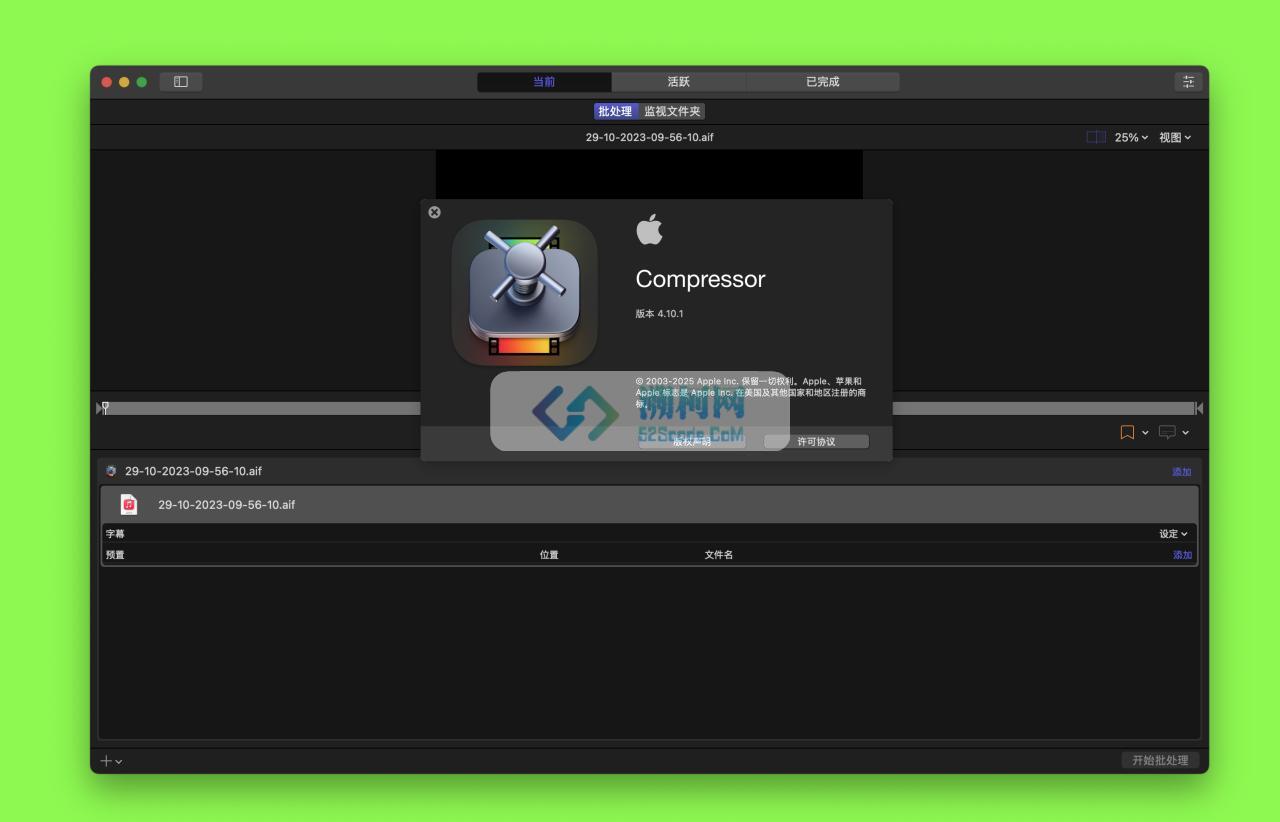Click the 字幕 label
The height and width of the screenshot is (822, 1280).
pos(116,534)
